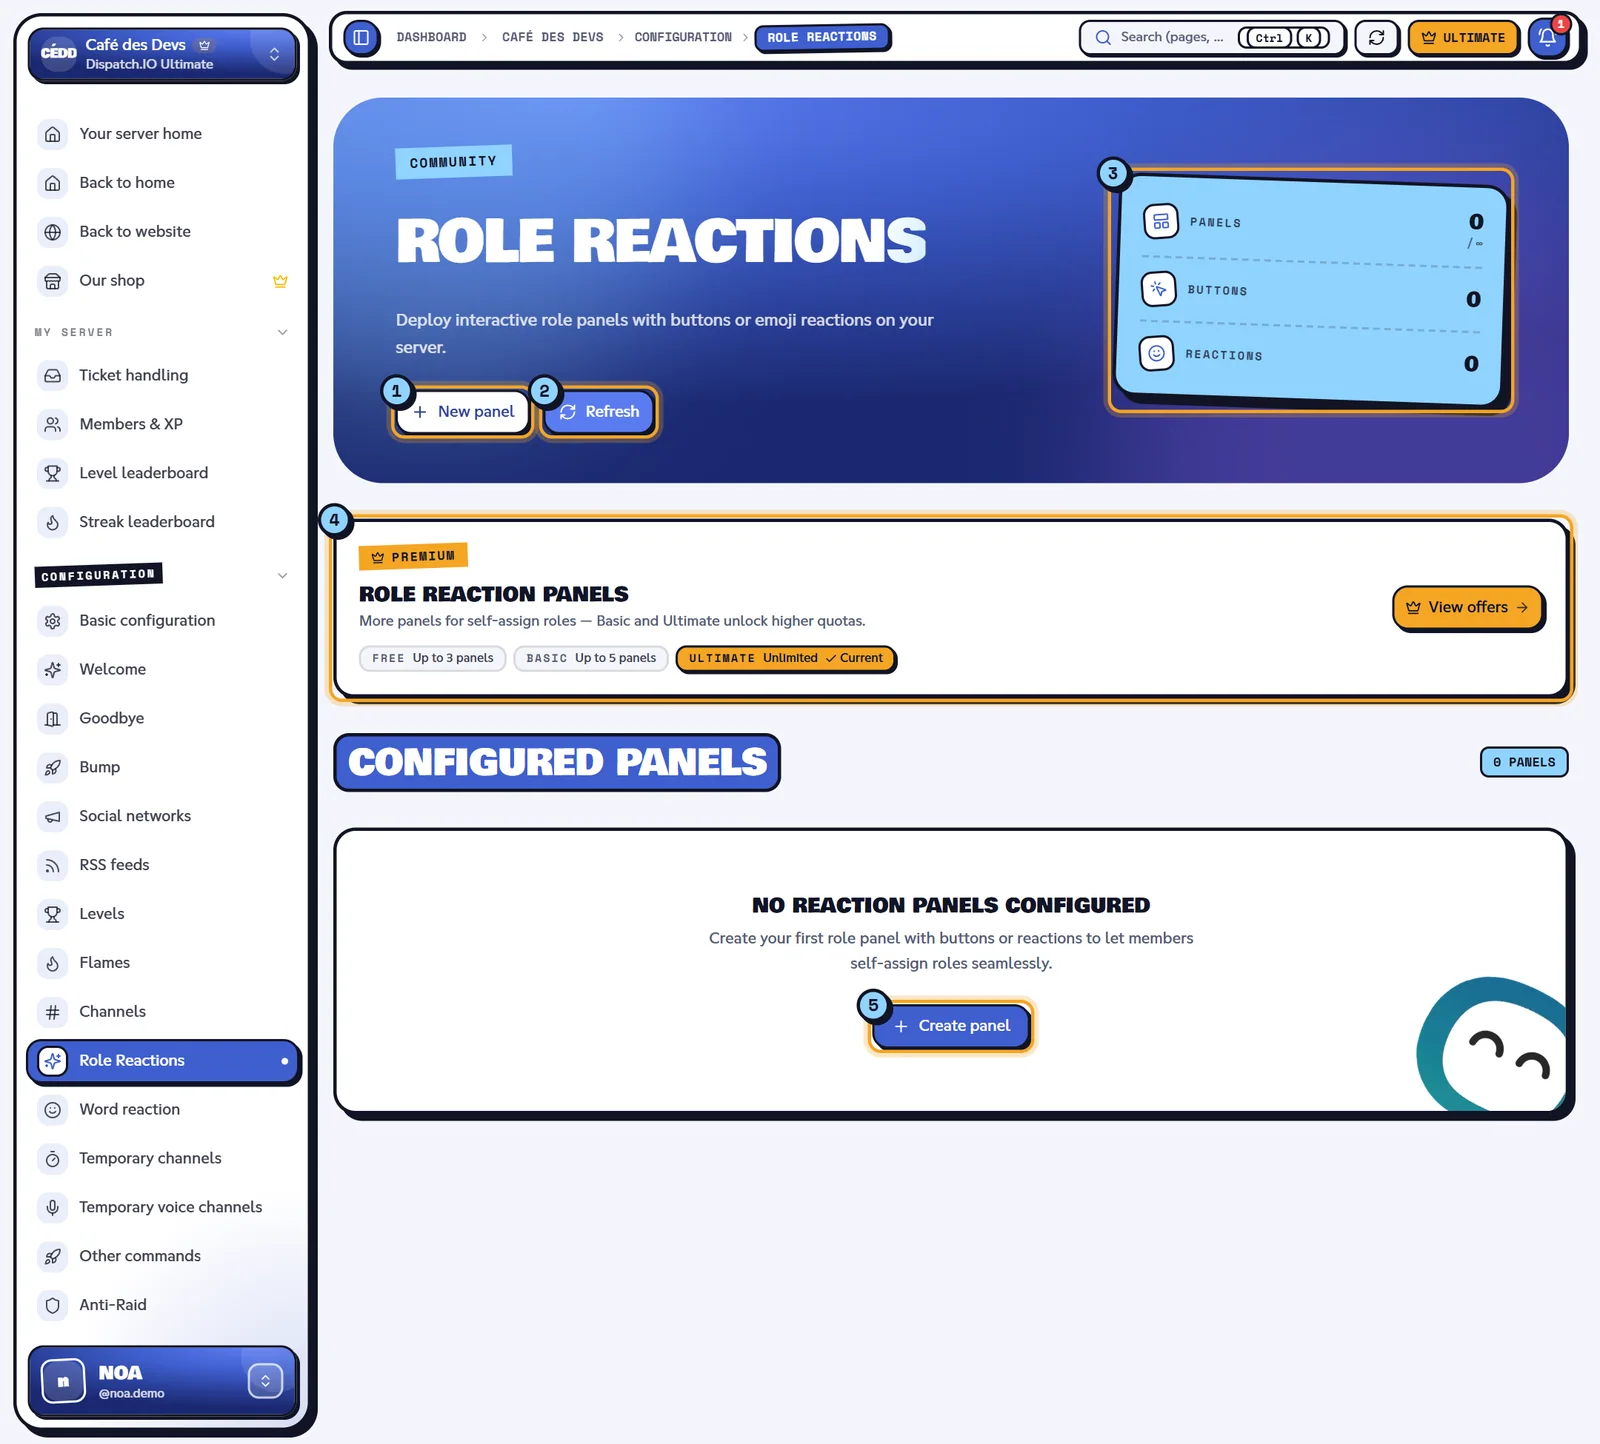Image resolution: width=1600 pixels, height=1444 pixels.
Task: Open the notifications bell
Action: coord(1547,38)
